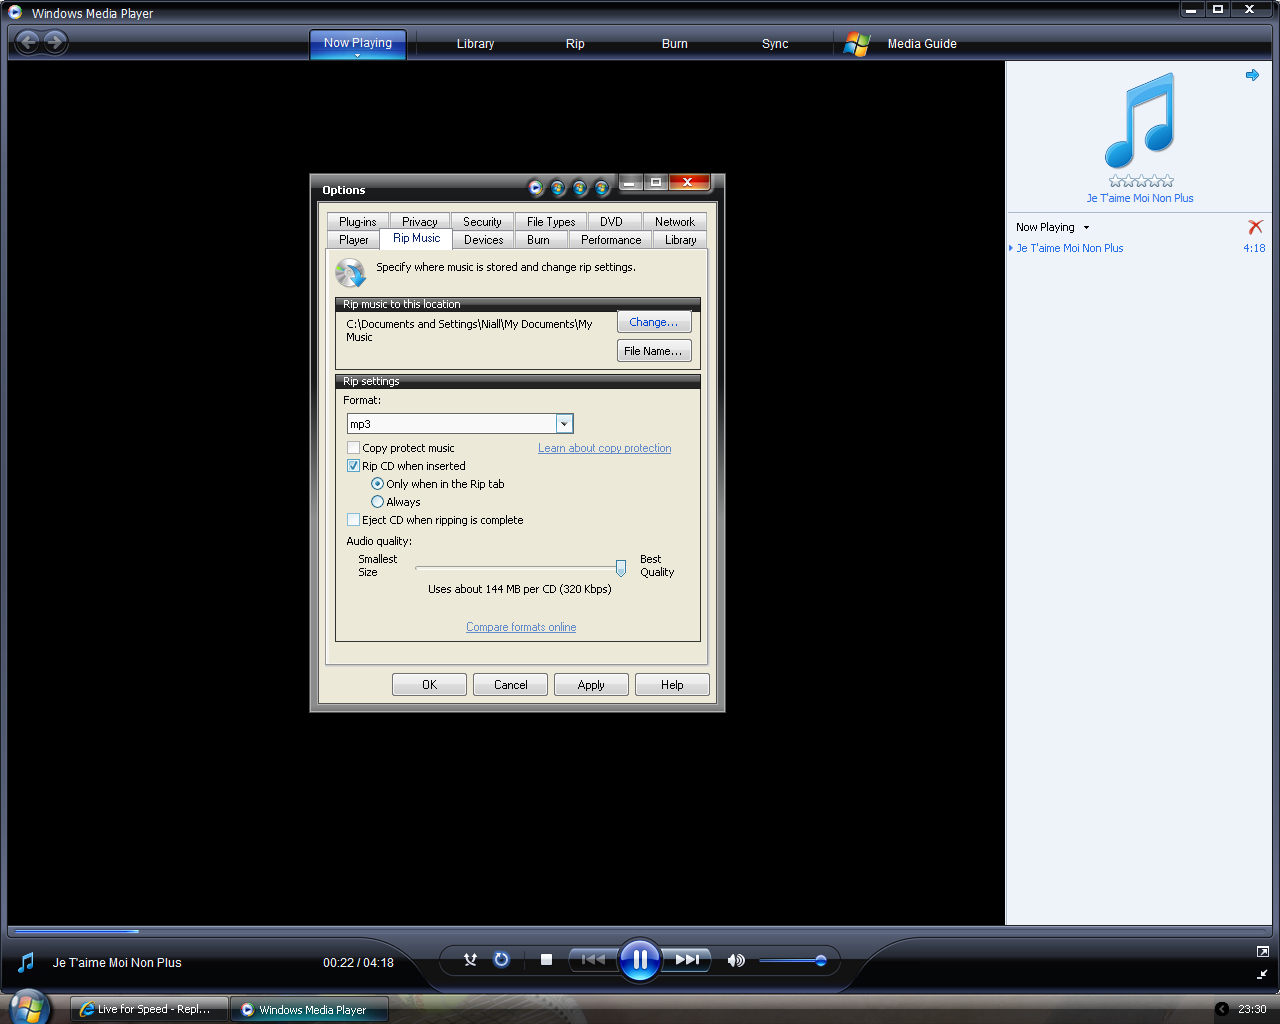Image resolution: width=1280 pixels, height=1024 pixels.
Task: Go to the Burn tab in the main toolbar
Action: 675,44
